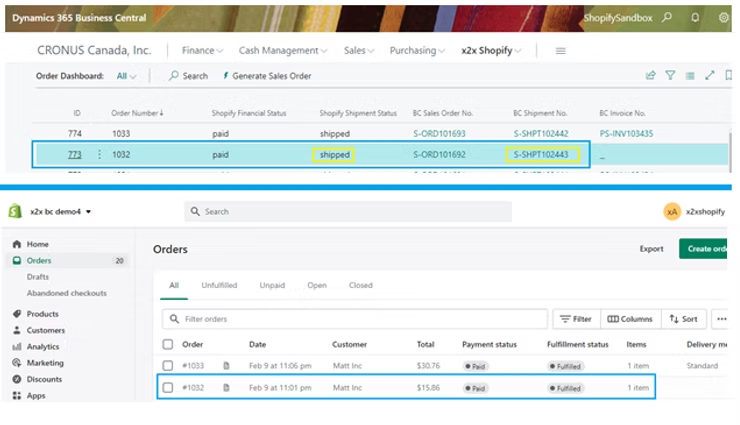740x425 pixels.
Task: Toggle the select-all orders header checkbox
Action: [168, 344]
